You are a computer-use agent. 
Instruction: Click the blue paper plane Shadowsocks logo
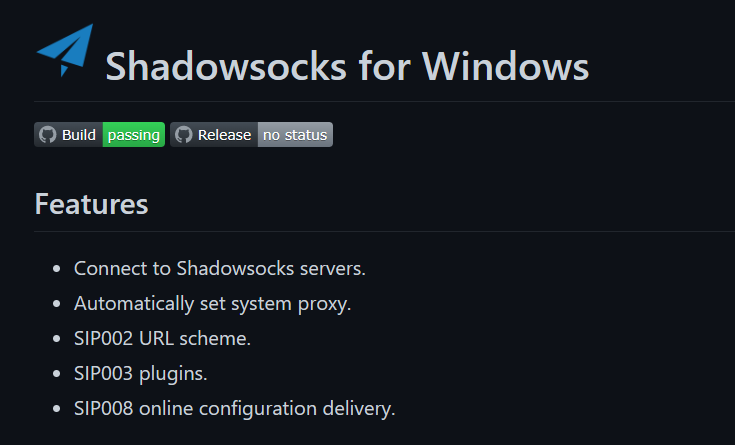pyautogui.click(x=65, y=50)
